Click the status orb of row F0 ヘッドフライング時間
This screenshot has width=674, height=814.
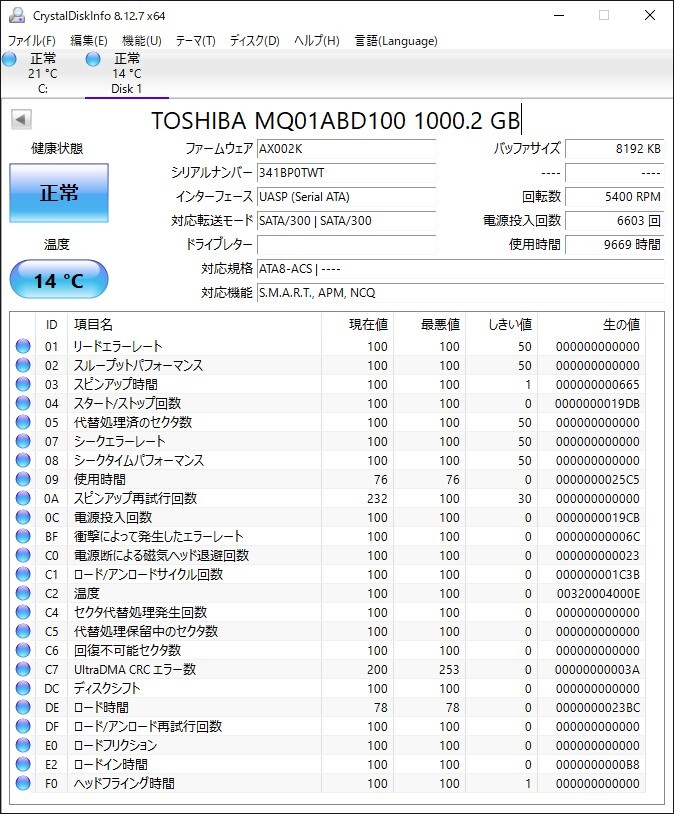pos(23,783)
